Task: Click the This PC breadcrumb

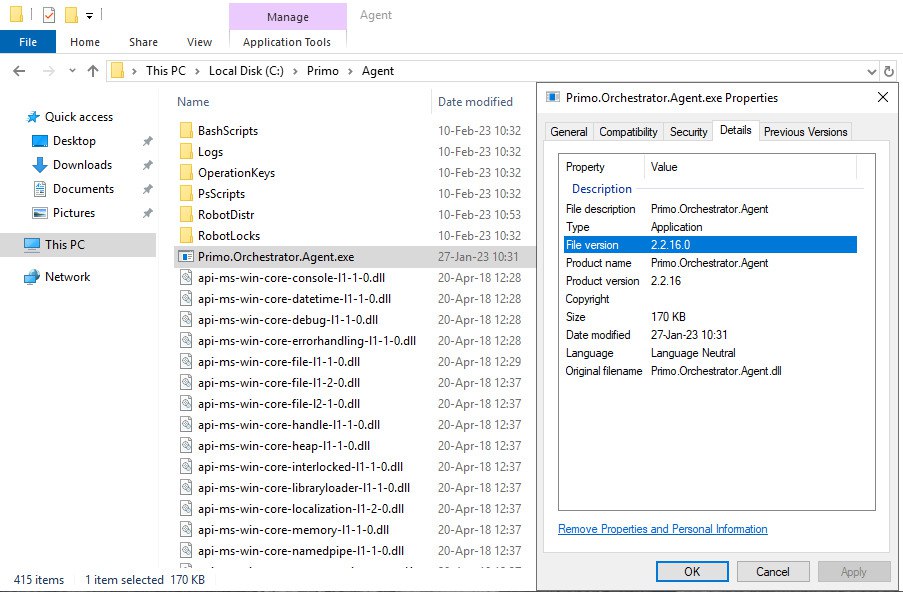Action: 166,71
